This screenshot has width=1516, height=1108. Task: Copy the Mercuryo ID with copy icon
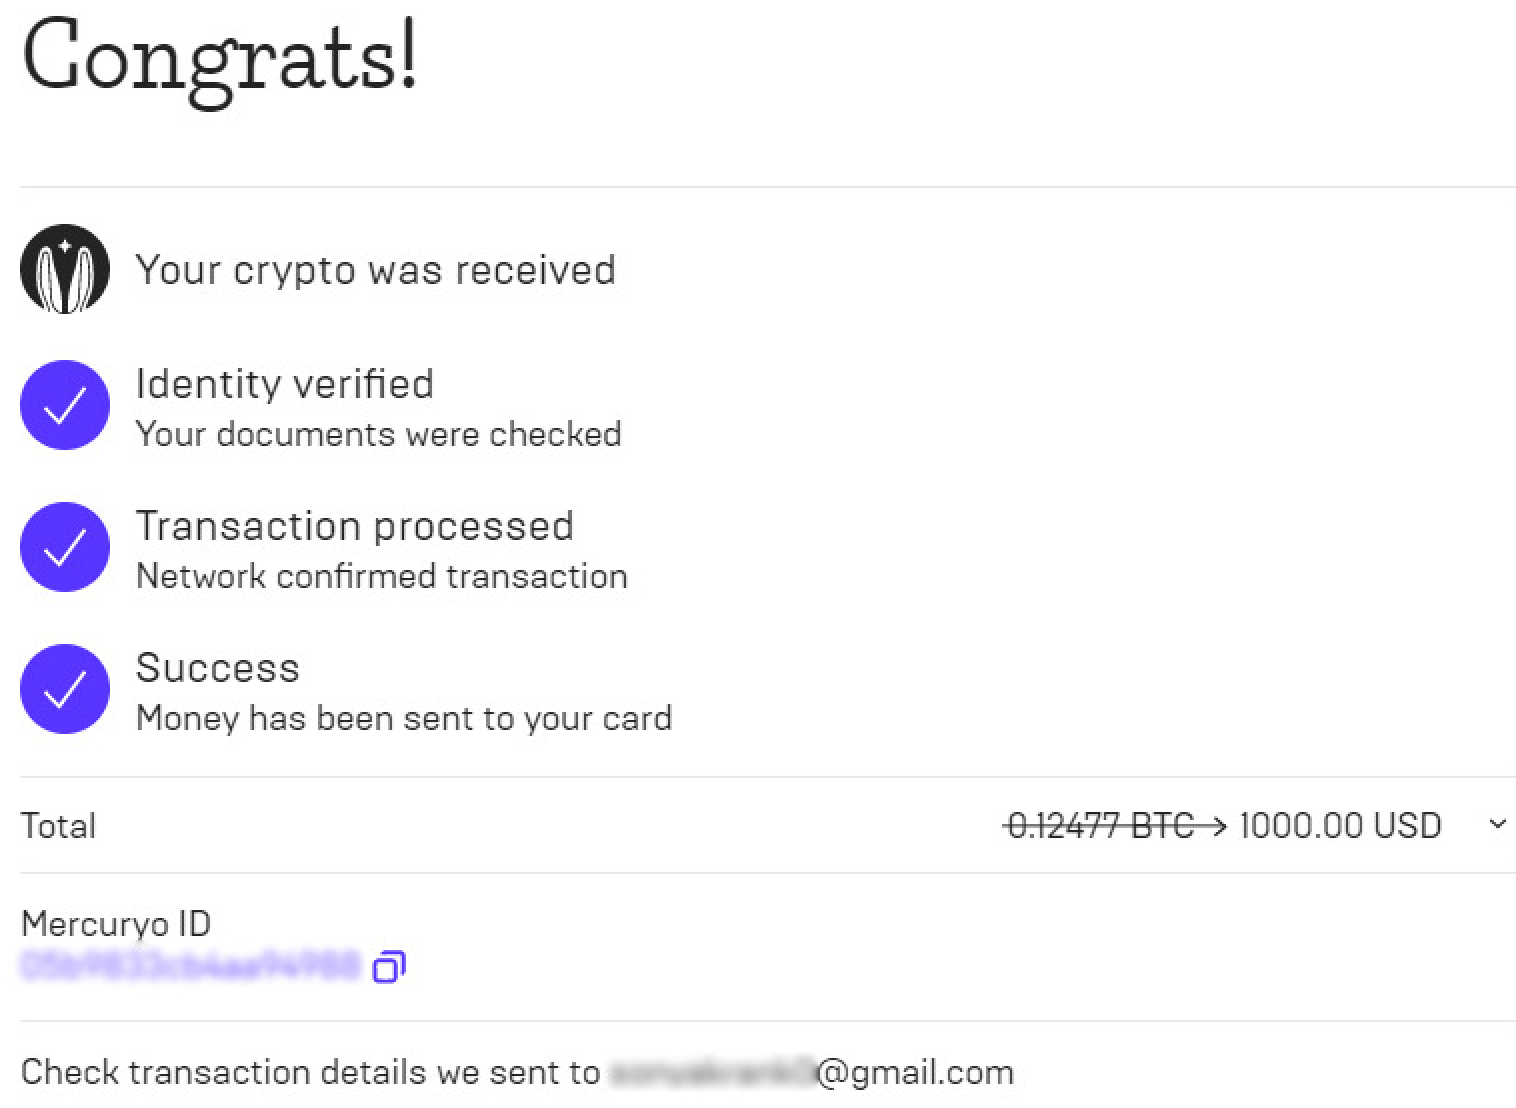point(388,967)
